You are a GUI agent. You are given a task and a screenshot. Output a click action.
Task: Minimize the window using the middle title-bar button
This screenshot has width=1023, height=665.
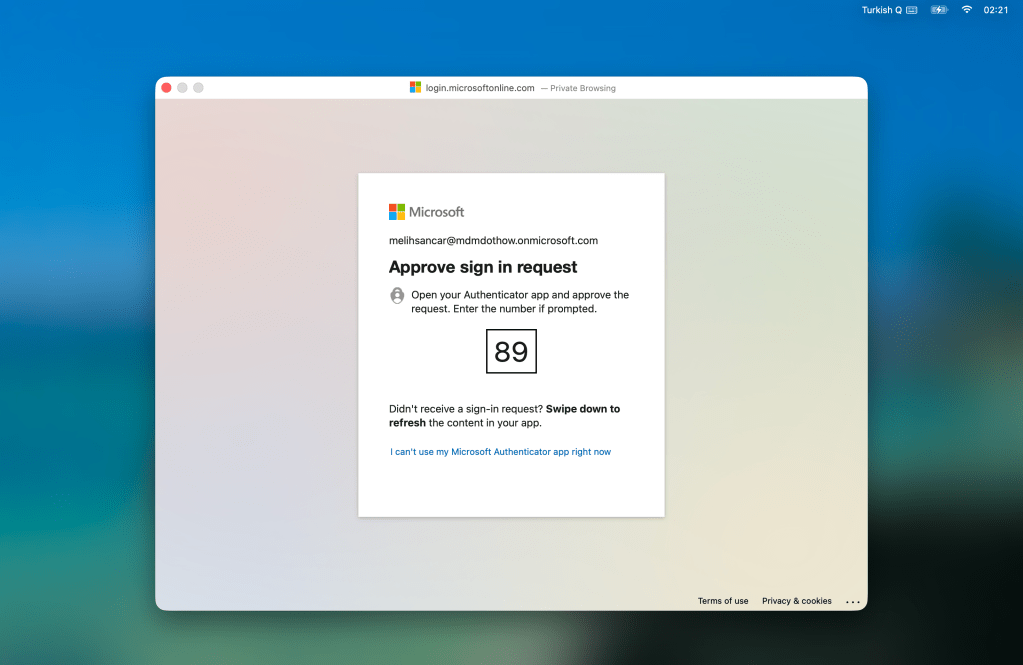click(183, 88)
